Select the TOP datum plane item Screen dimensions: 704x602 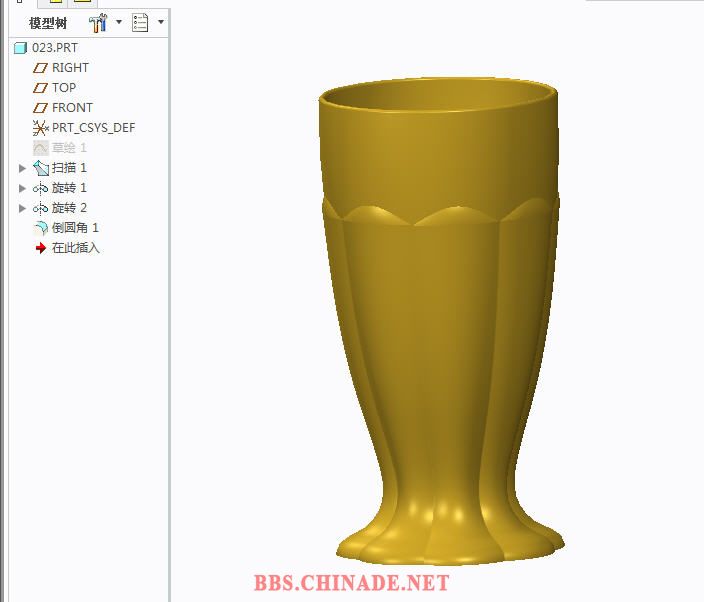(64, 87)
